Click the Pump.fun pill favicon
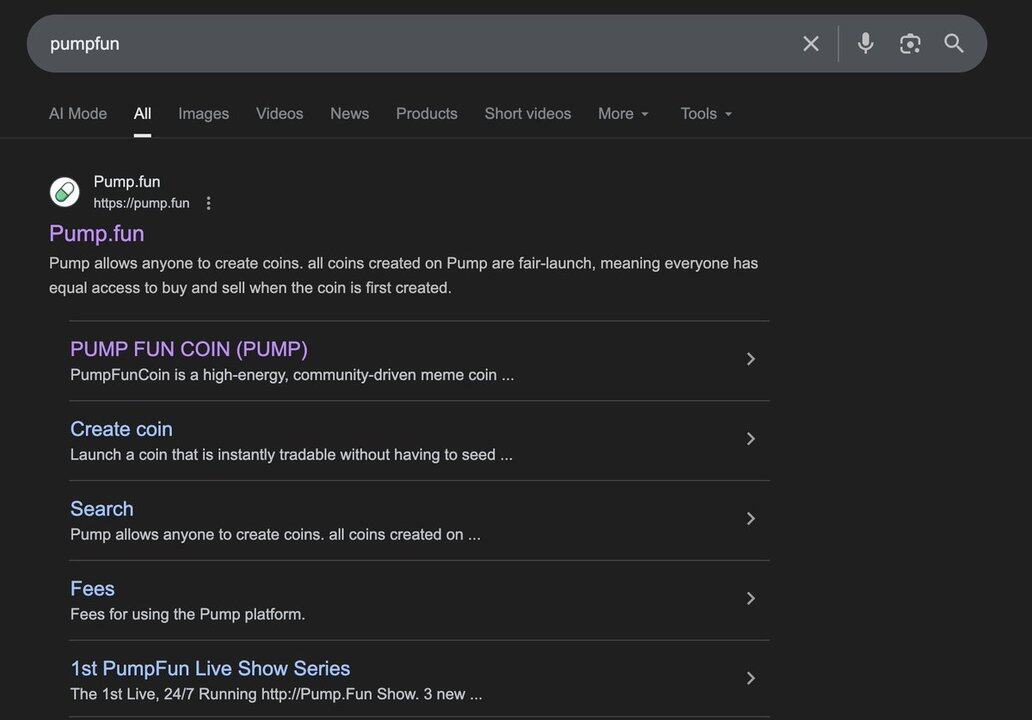 tap(65, 192)
